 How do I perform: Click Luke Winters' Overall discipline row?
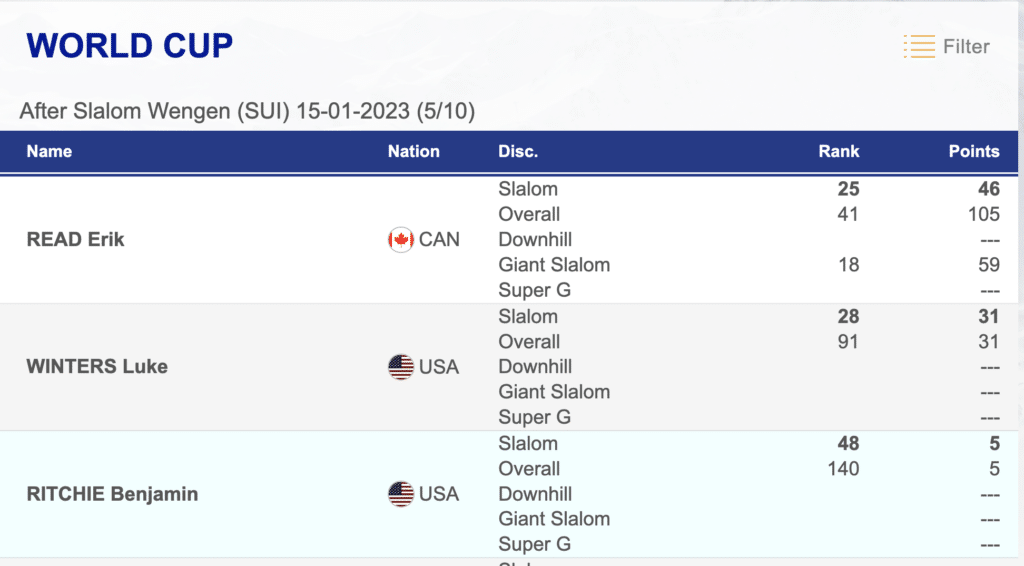(x=529, y=342)
